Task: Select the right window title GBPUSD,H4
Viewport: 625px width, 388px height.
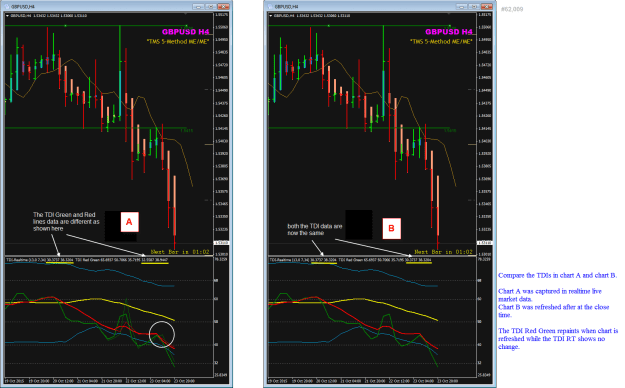Action: [286, 7]
